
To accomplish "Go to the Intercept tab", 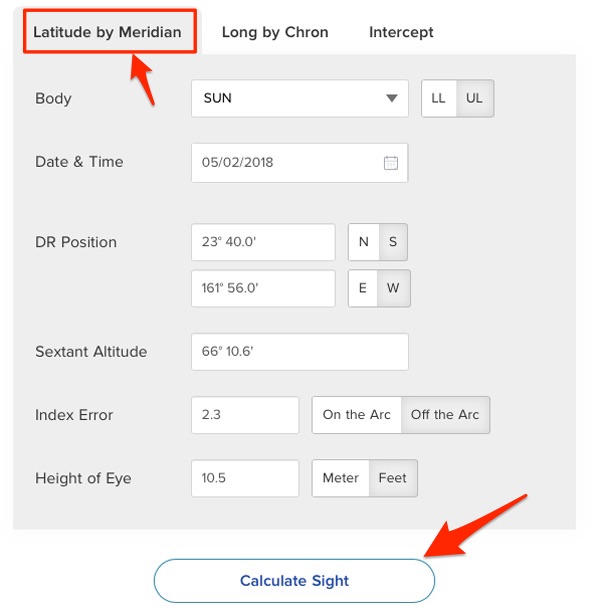I will pyautogui.click(x=401, y=32).
